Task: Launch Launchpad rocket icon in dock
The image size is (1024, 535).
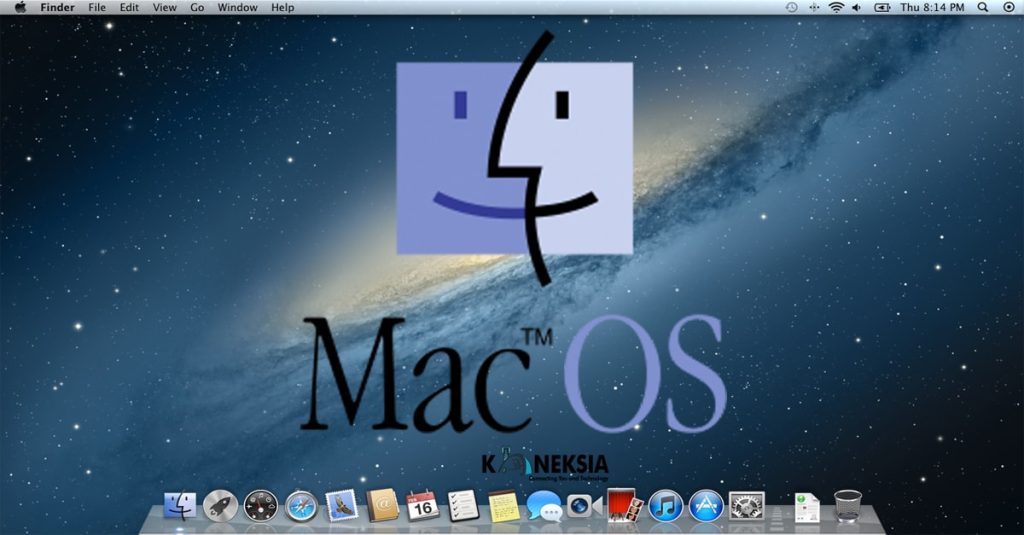Action: tap(220, 506)
